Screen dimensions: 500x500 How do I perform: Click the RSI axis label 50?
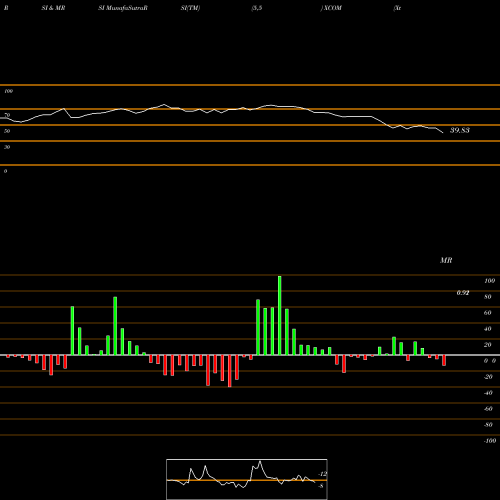[7, 131]
